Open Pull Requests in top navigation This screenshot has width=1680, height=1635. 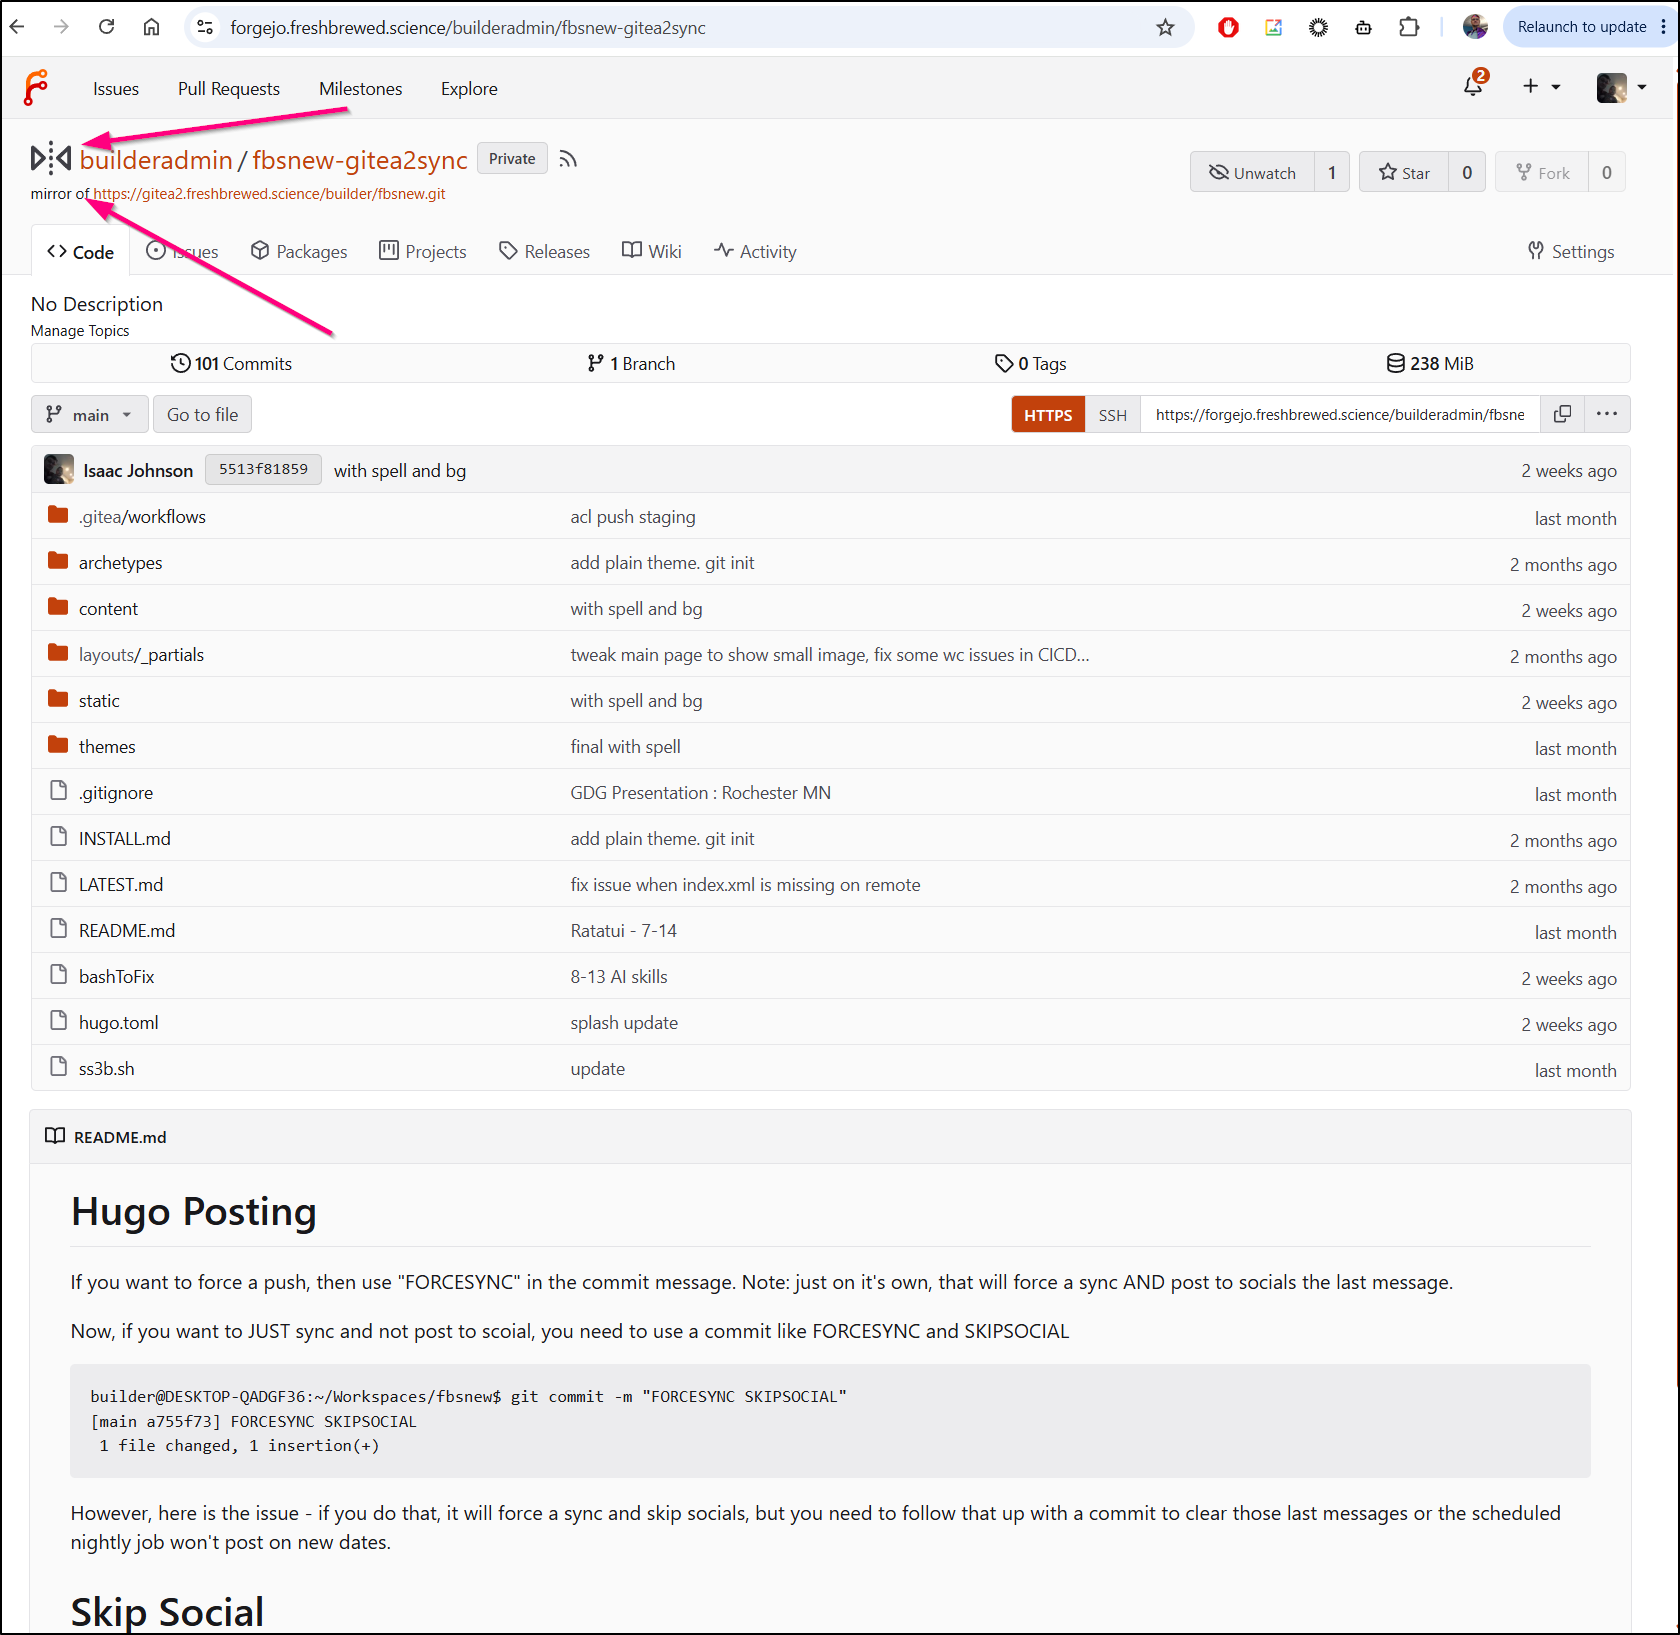[229, 88]
